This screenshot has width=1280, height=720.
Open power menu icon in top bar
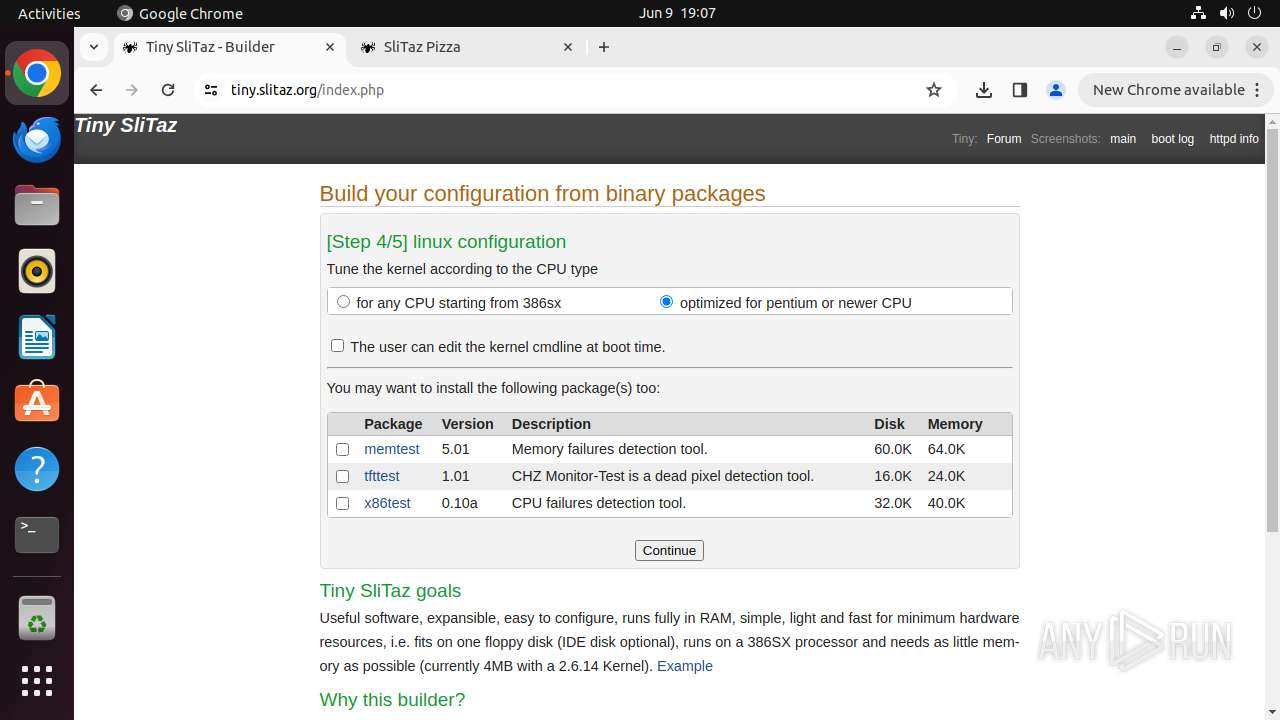coord(1254,13)
